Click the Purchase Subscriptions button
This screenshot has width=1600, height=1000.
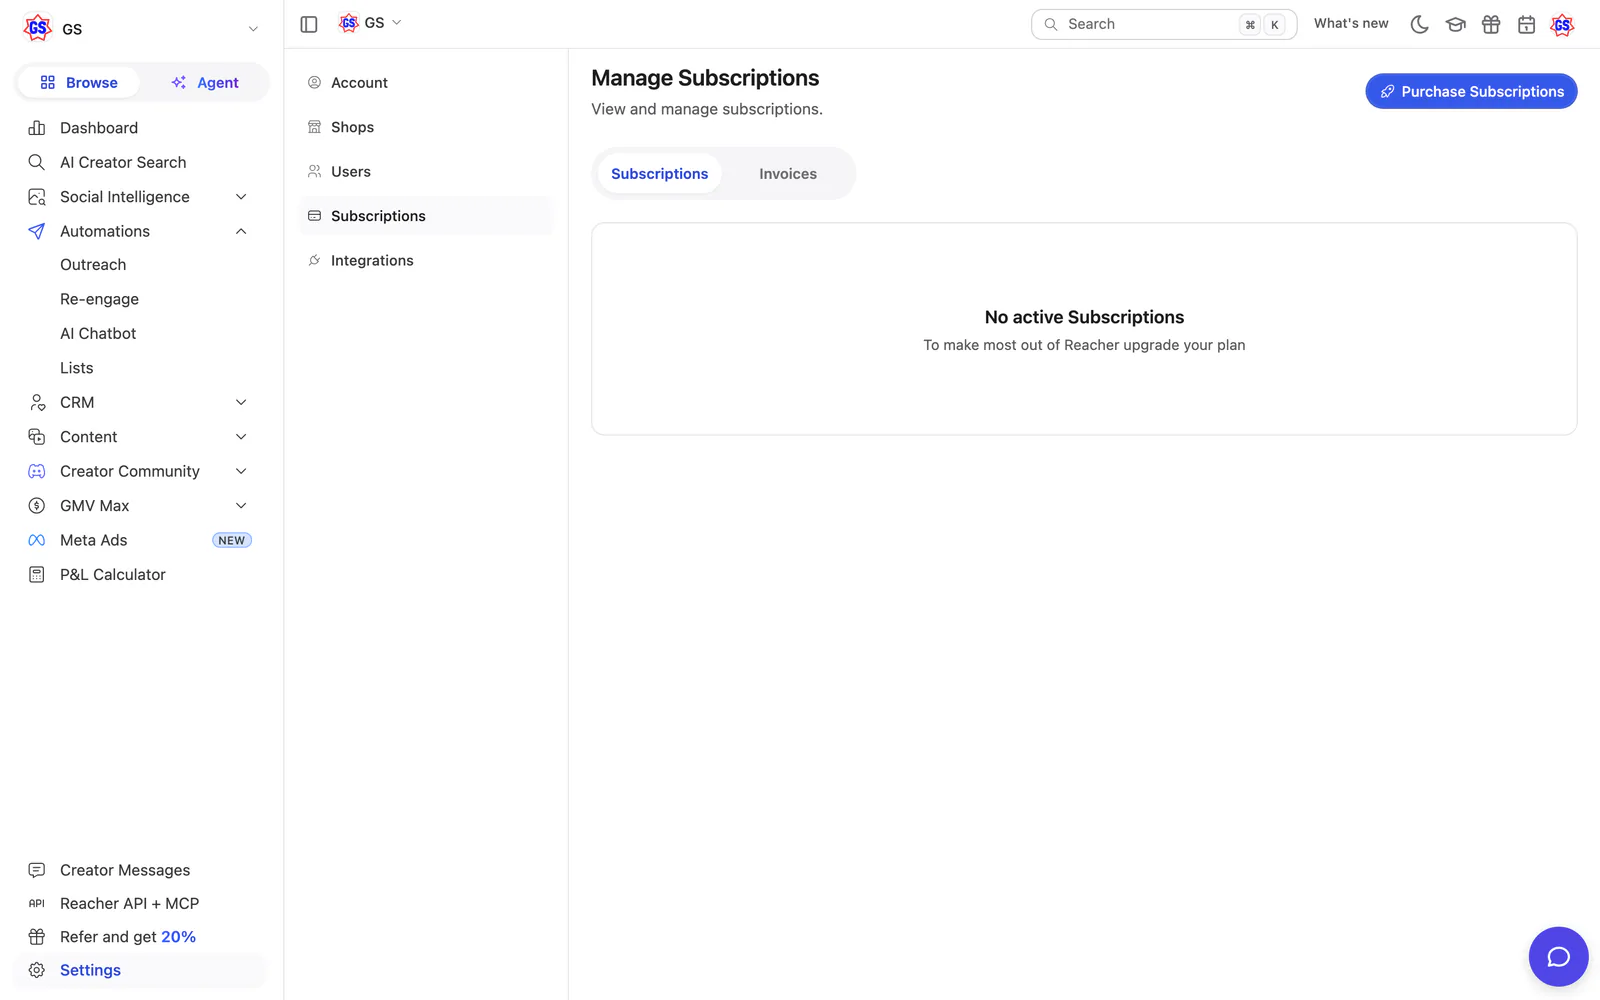1471,91
